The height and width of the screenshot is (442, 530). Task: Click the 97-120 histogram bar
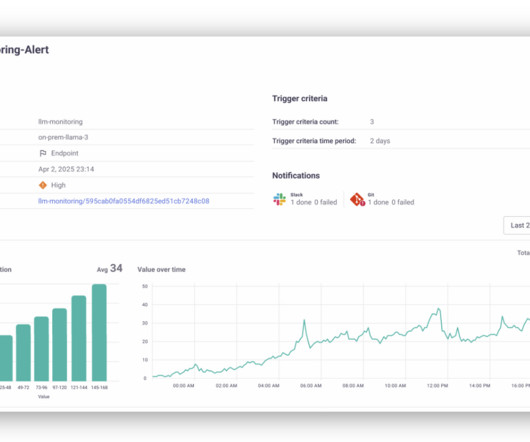pyautogui.click(x=59, y=345)
